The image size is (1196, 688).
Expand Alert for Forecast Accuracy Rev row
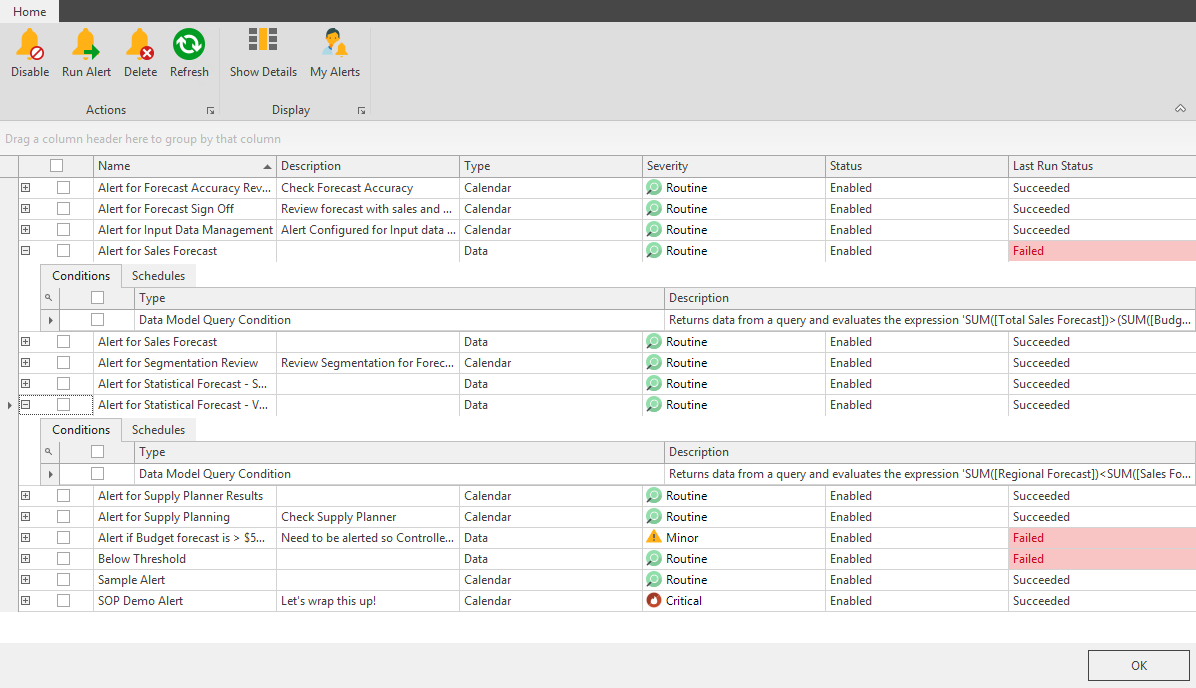pos(26,188)
